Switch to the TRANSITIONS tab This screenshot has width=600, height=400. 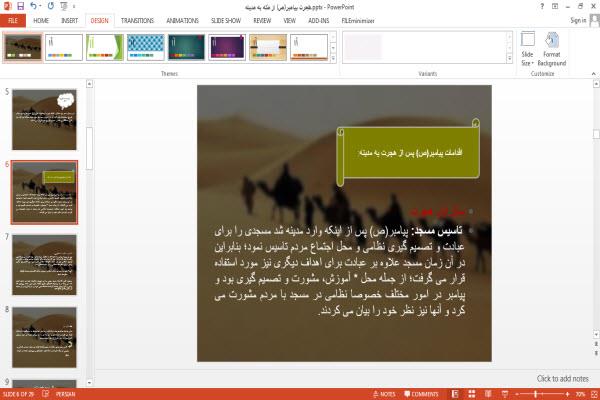(137, 21)
